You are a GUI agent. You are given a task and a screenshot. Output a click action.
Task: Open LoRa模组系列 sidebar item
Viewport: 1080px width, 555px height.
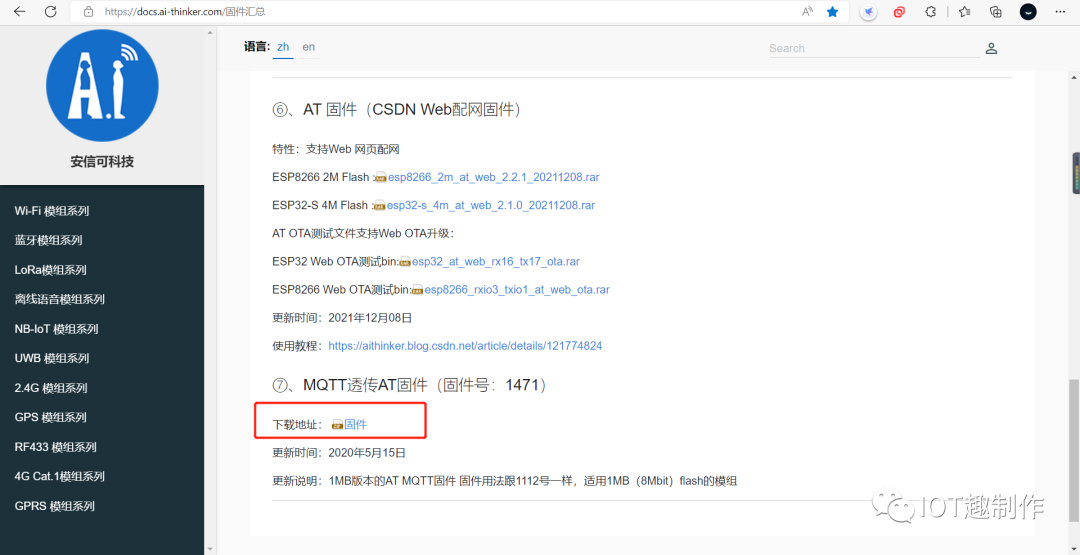pyautogui.click(x=50, y=270)
